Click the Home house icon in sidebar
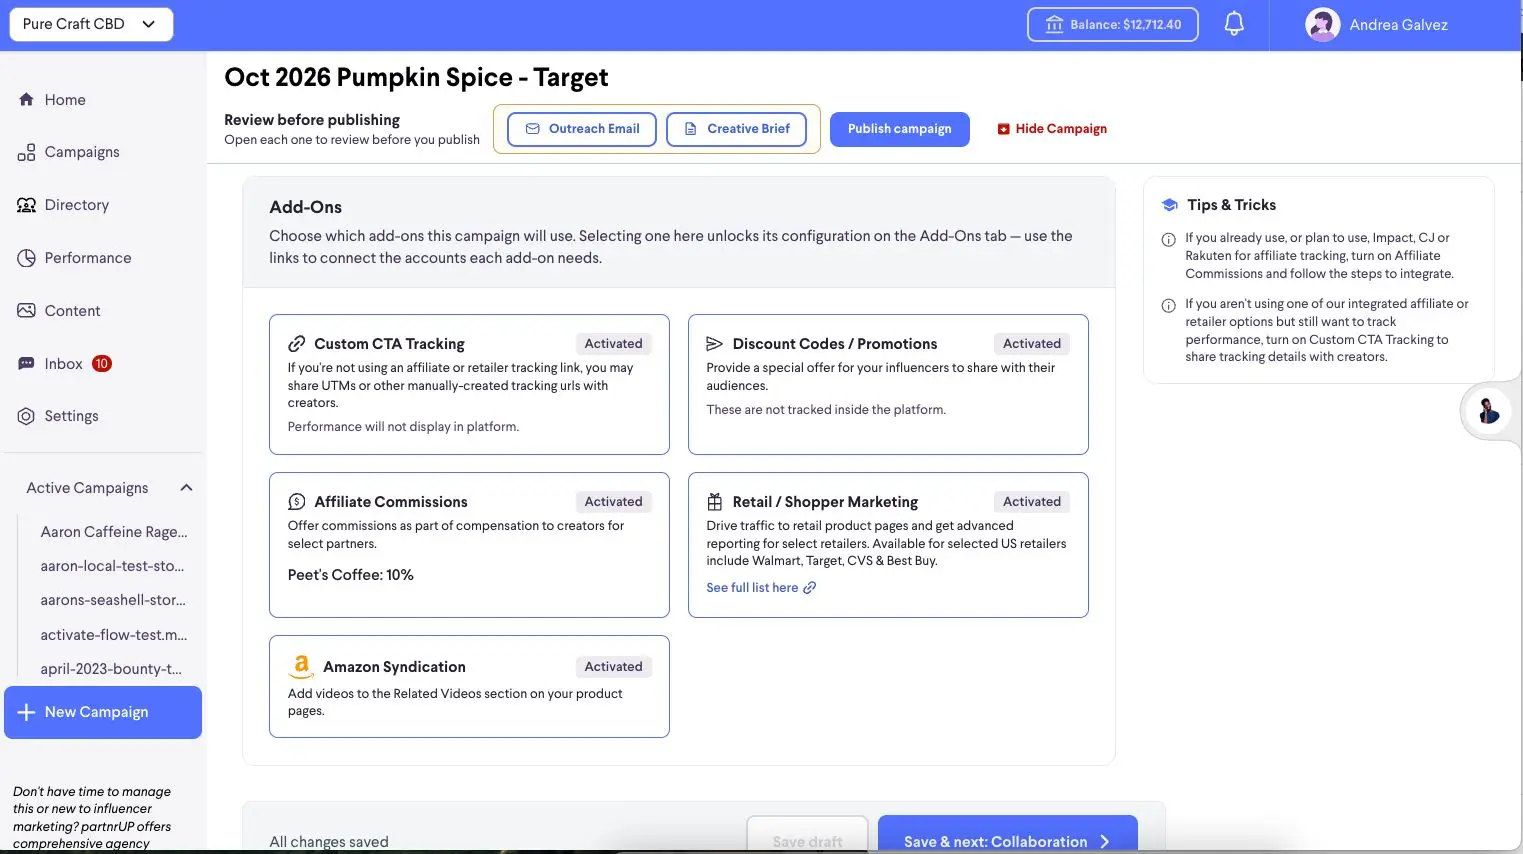The width and height of the screenshot is (1523, 854). coord(27,100)
